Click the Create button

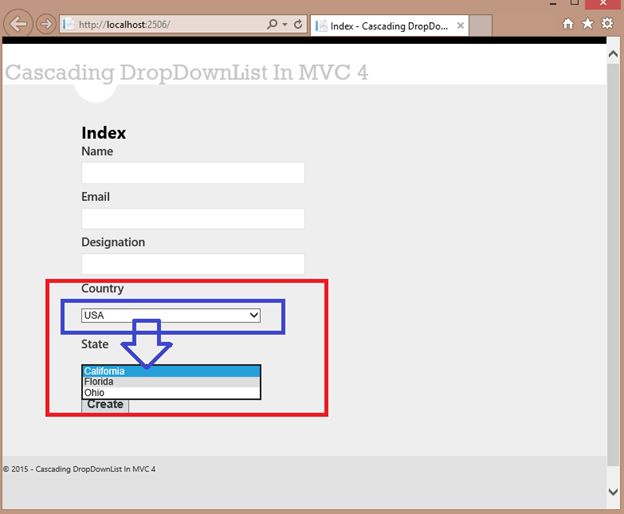(x=105, y=405)
